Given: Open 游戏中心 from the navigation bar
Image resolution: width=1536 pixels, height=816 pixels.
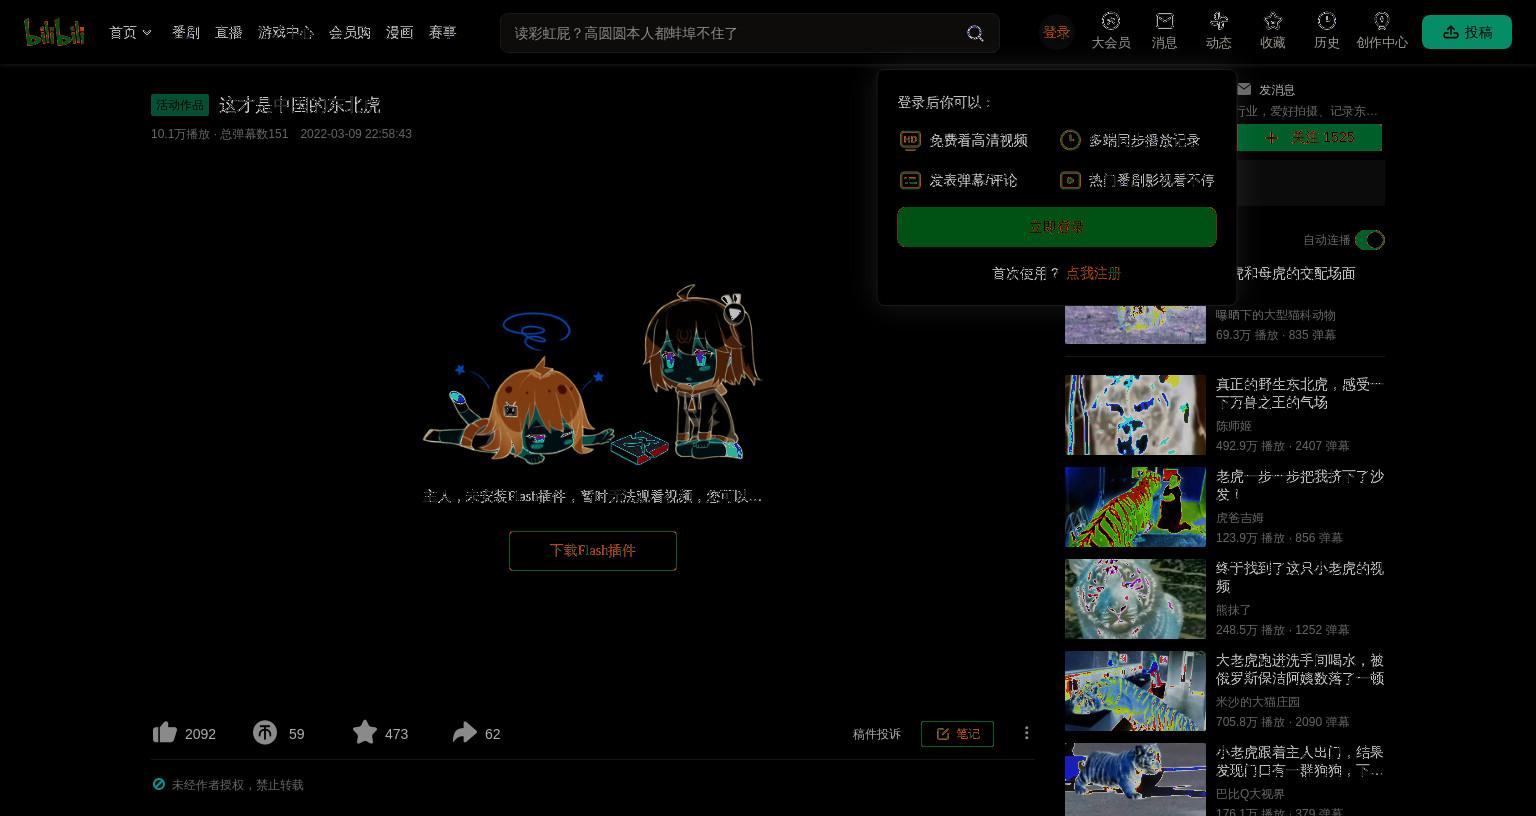Looking at the screenshot, I should point(286,32).
